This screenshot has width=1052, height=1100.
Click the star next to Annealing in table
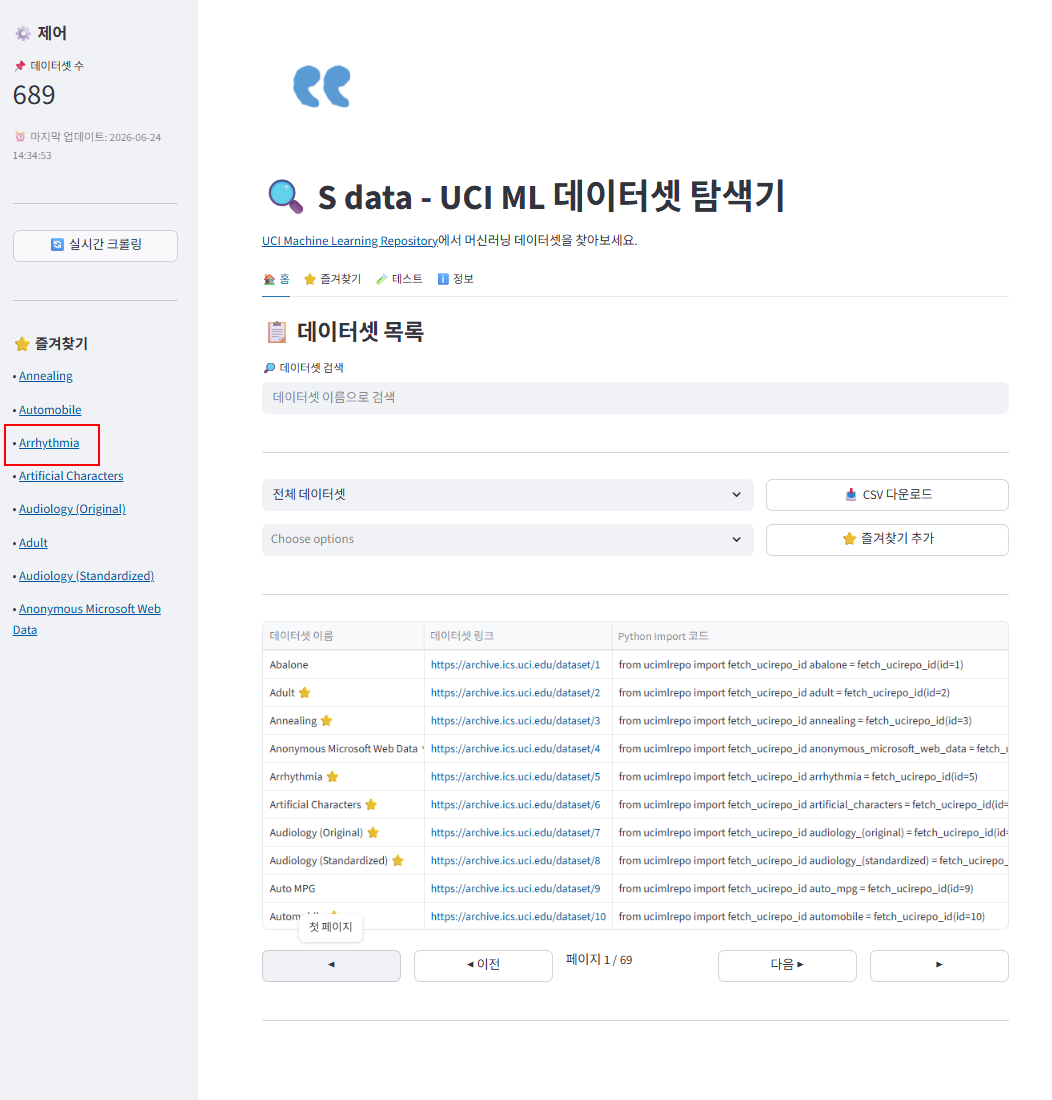[x=326, y=720]
